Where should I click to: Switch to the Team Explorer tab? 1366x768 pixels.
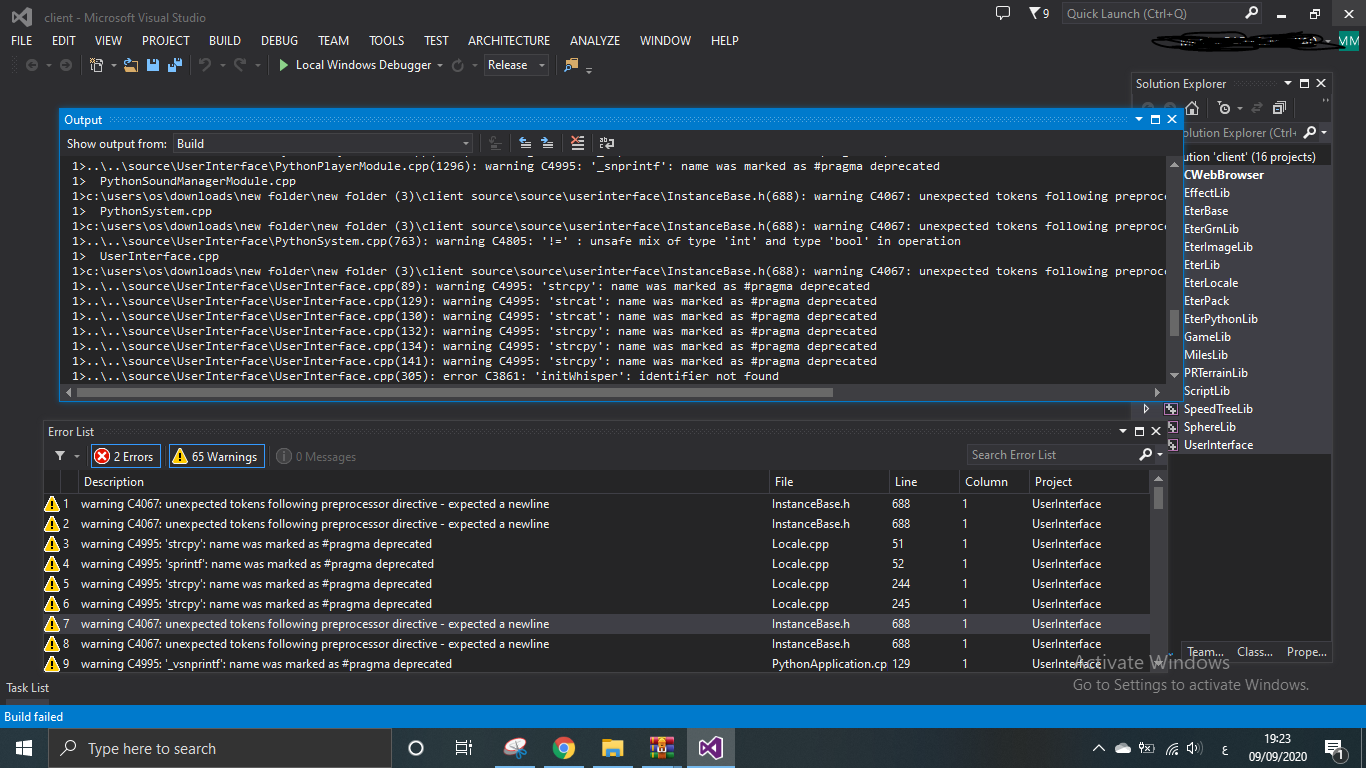coord(1205,652)
